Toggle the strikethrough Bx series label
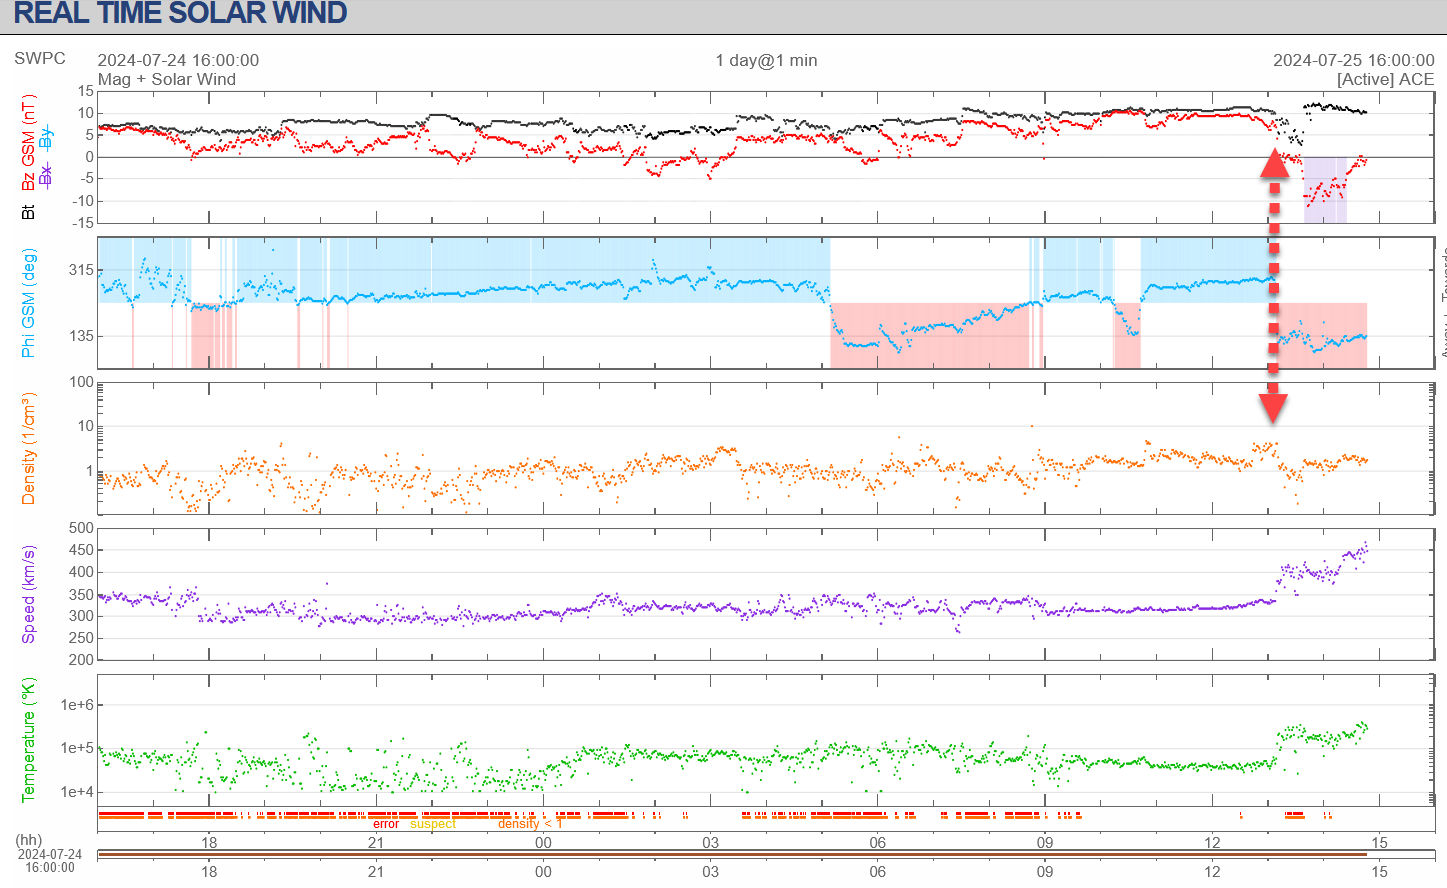1447x888 pixels. coord(45,176)
